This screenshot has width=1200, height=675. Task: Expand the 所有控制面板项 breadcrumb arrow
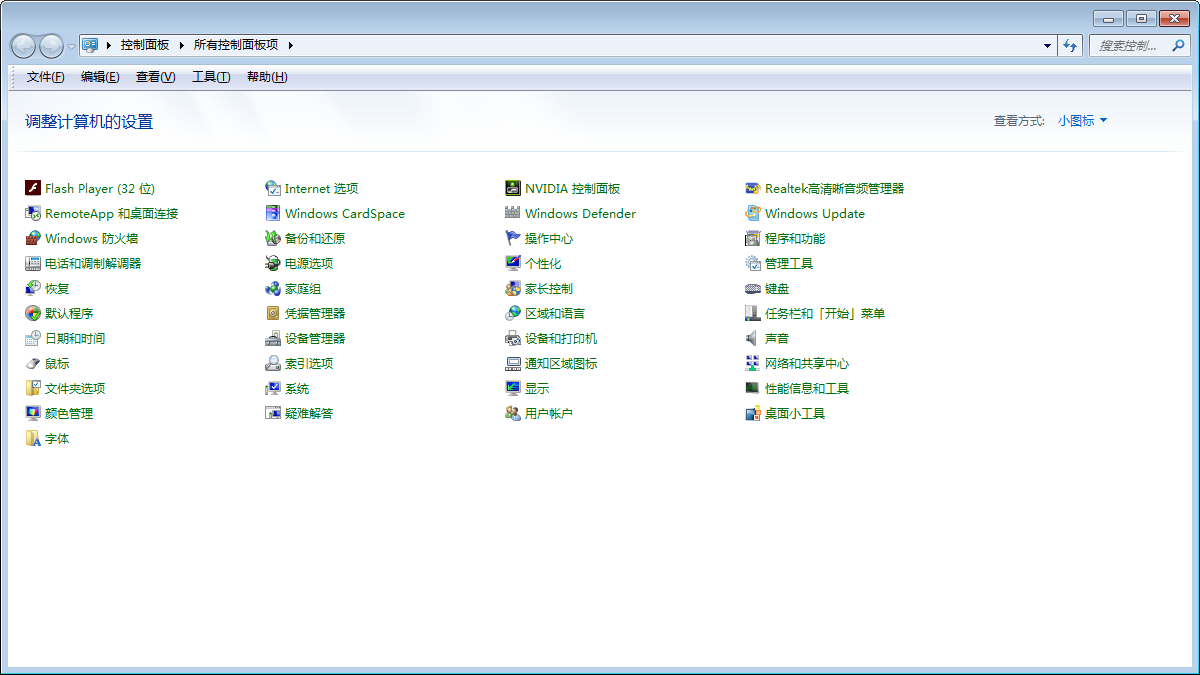coord(291,45)
